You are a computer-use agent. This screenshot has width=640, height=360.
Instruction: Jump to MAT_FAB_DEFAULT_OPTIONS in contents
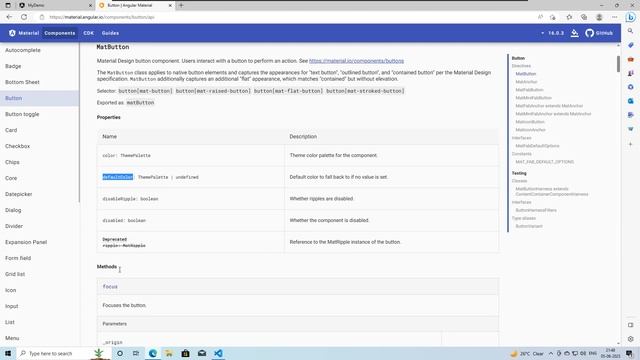point(544,162)
